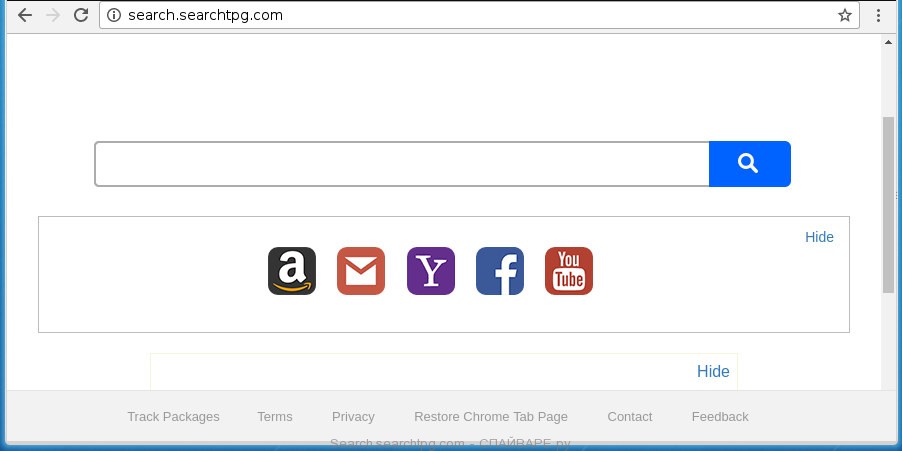This screenshot has height=451, width=902.
Task: Open the YouTube shortcut icon
Action: click(568, 271)
